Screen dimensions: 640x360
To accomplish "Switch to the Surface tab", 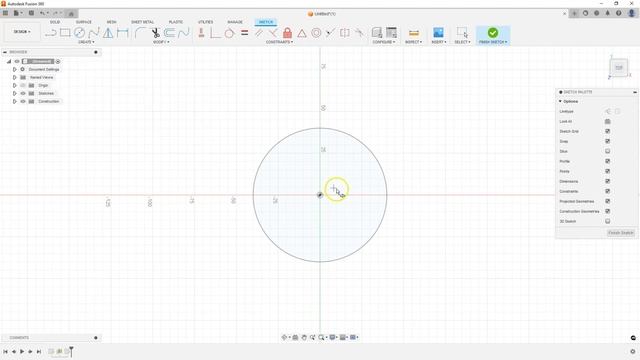I will point(84,22).
